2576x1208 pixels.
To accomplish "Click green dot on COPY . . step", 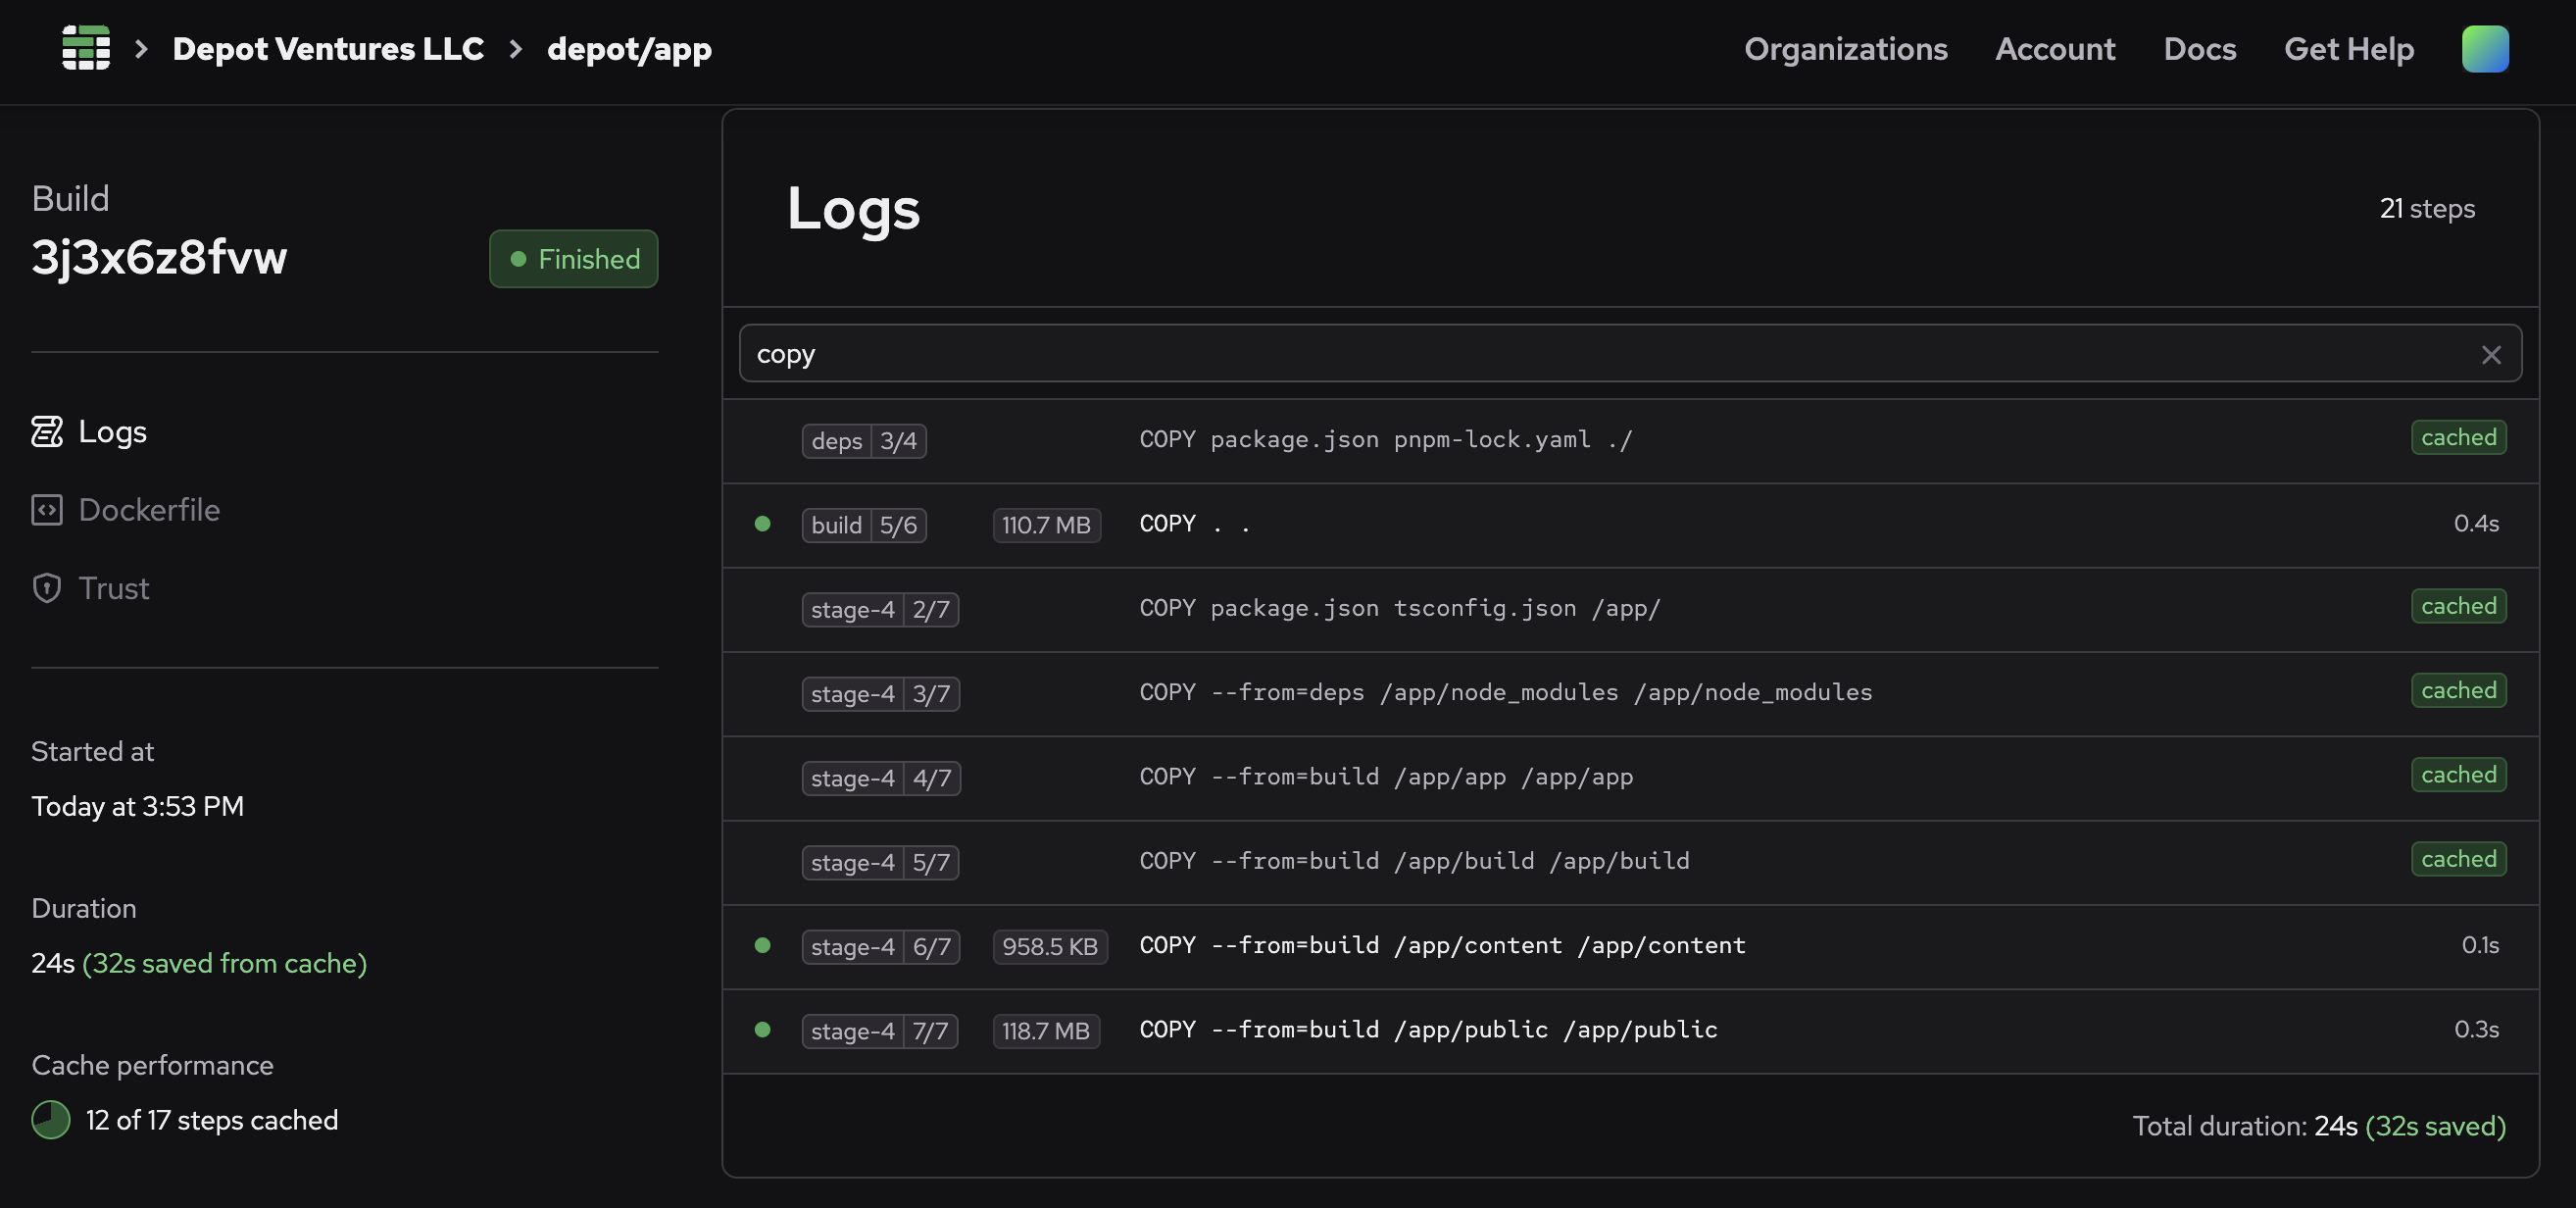I will [762, 523].
